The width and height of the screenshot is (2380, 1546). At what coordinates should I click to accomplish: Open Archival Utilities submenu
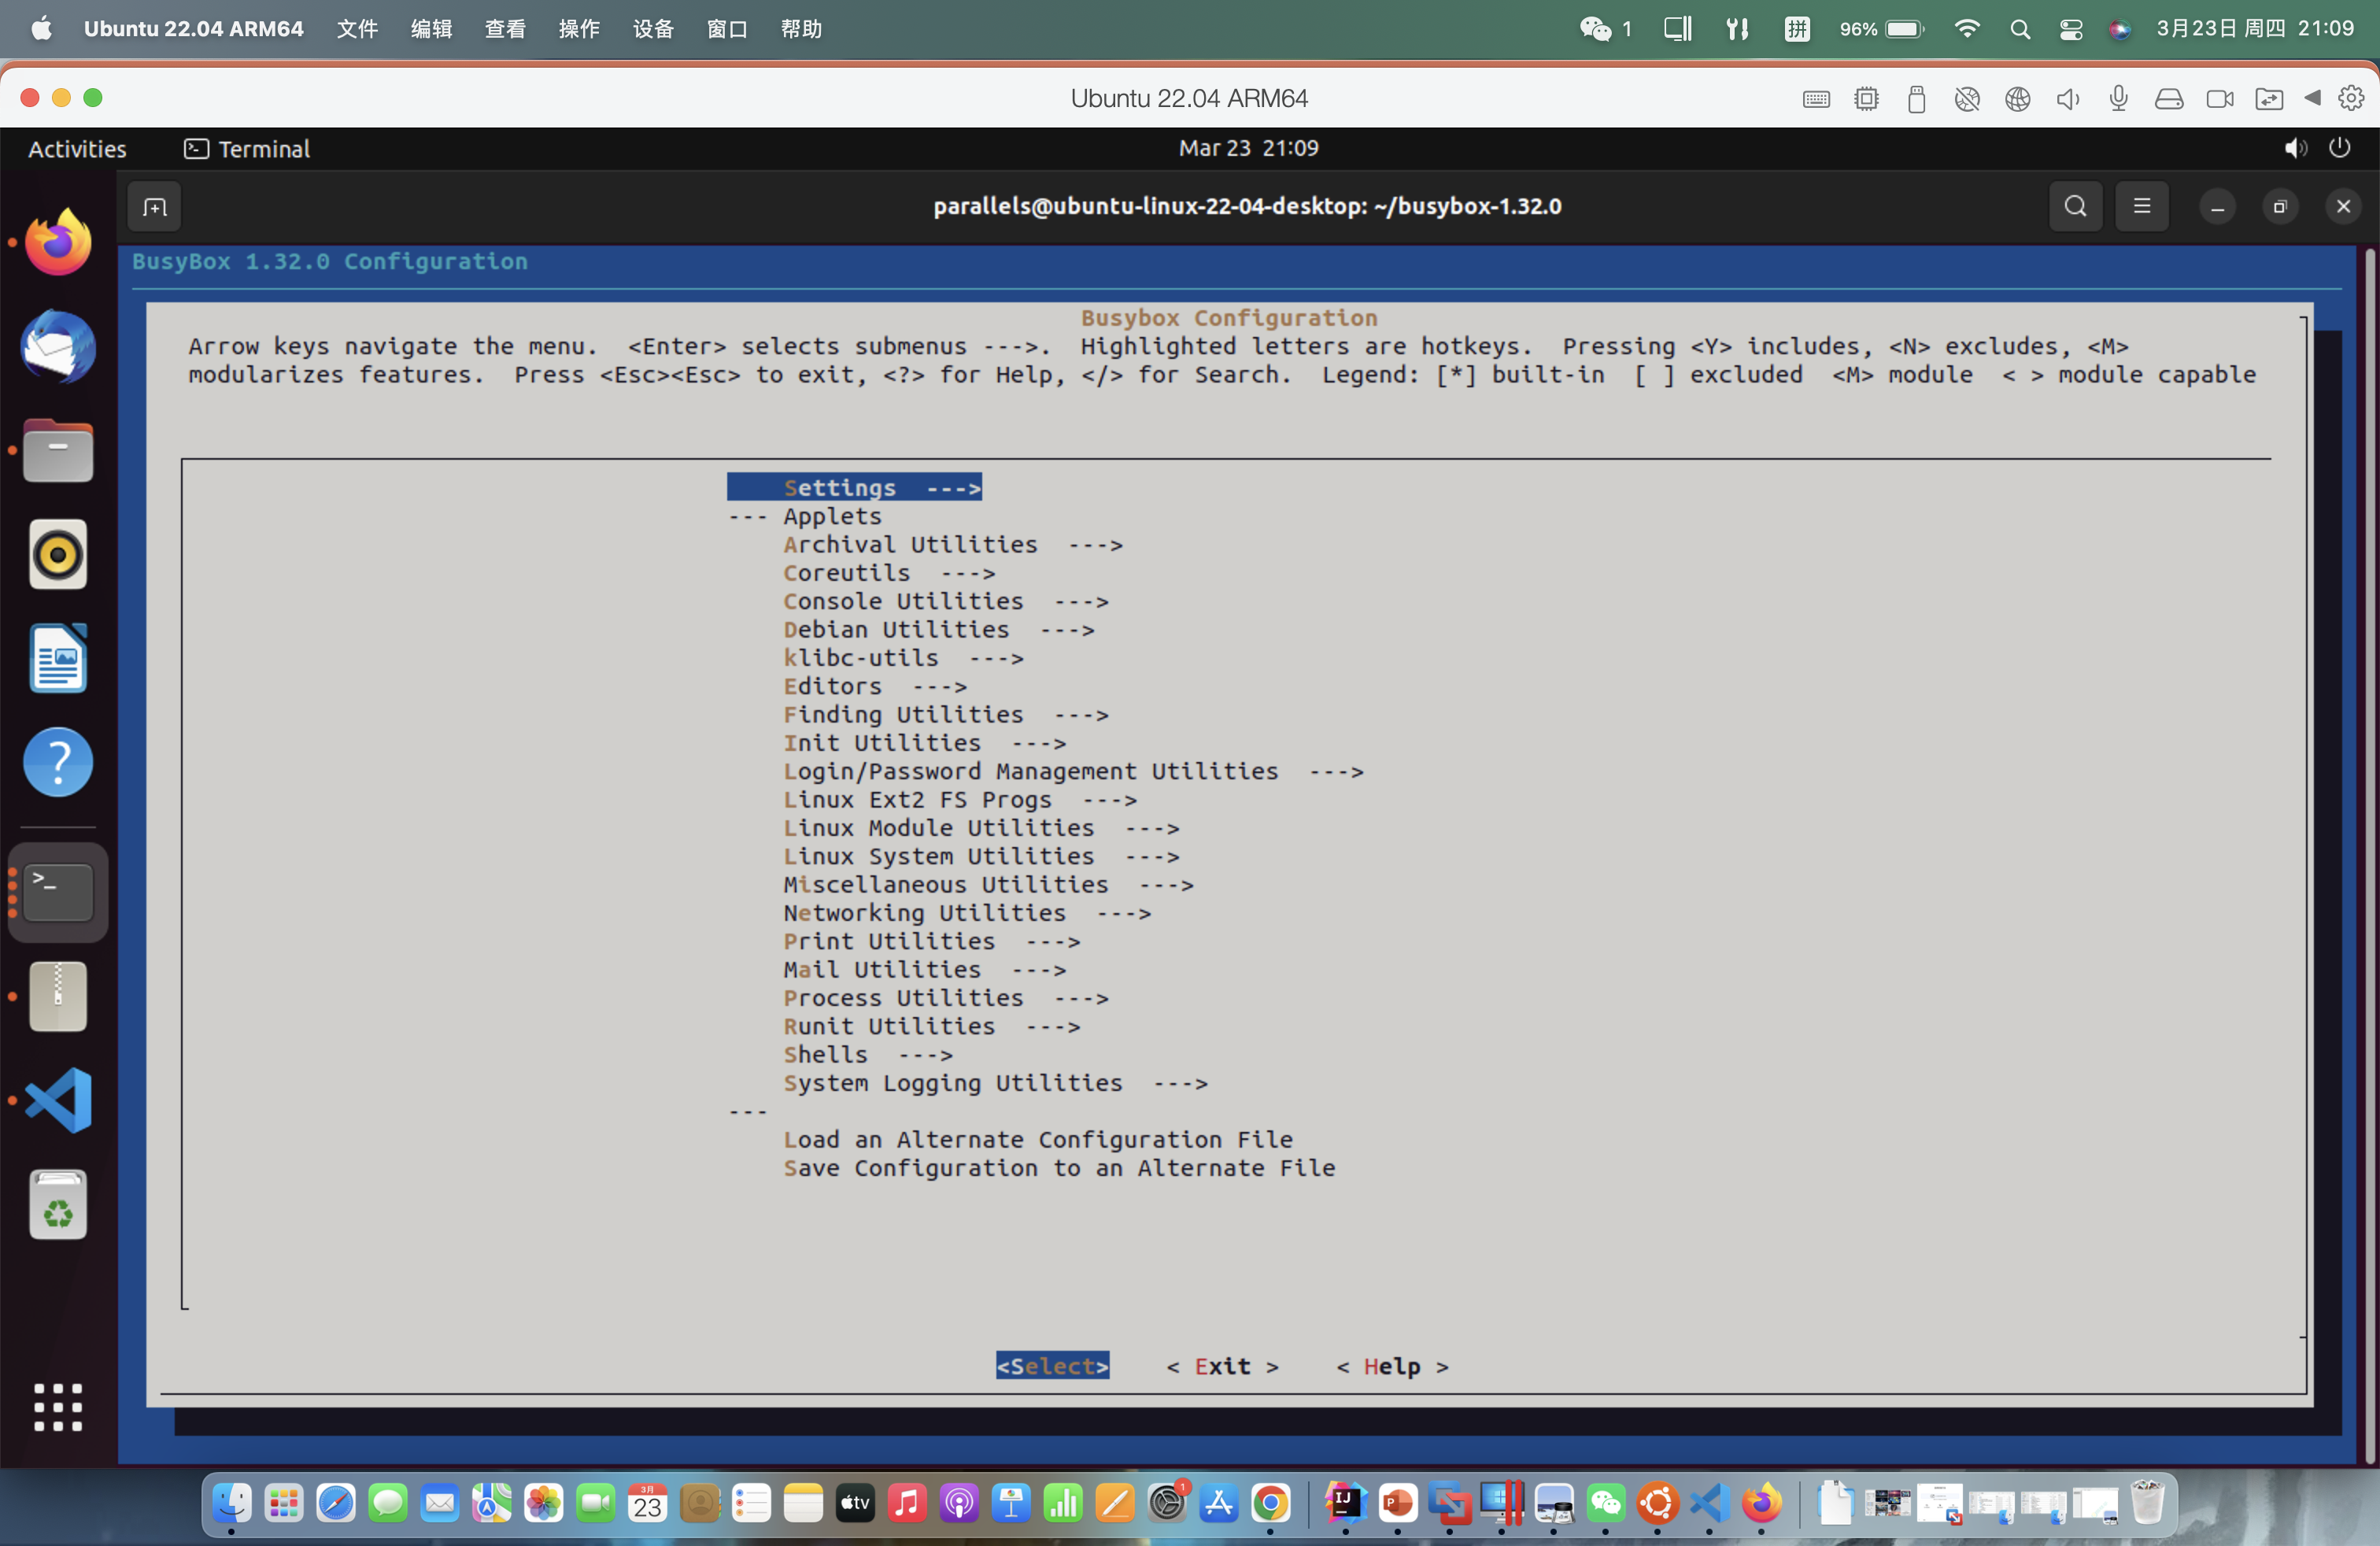click(x=953, y=544)
